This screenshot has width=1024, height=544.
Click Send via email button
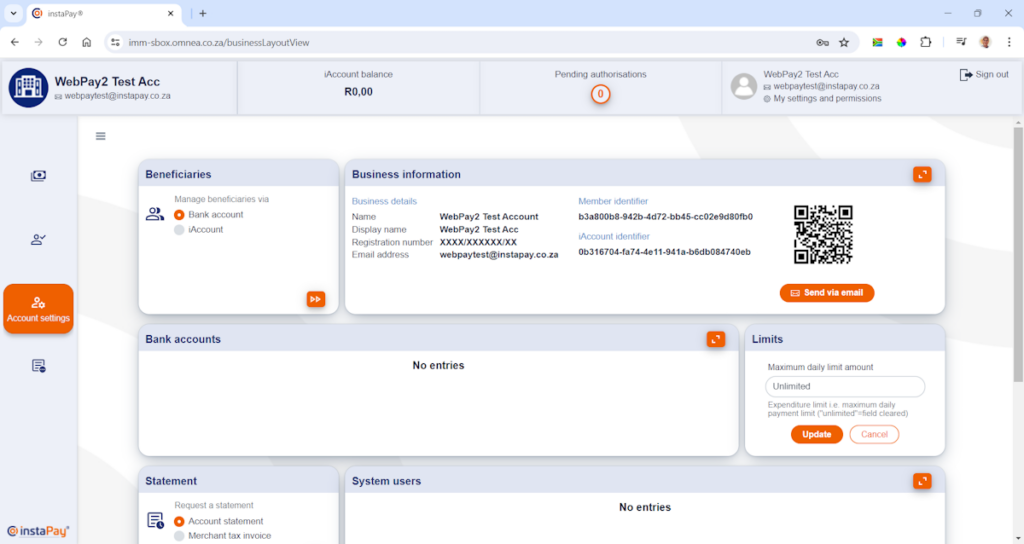827,293
